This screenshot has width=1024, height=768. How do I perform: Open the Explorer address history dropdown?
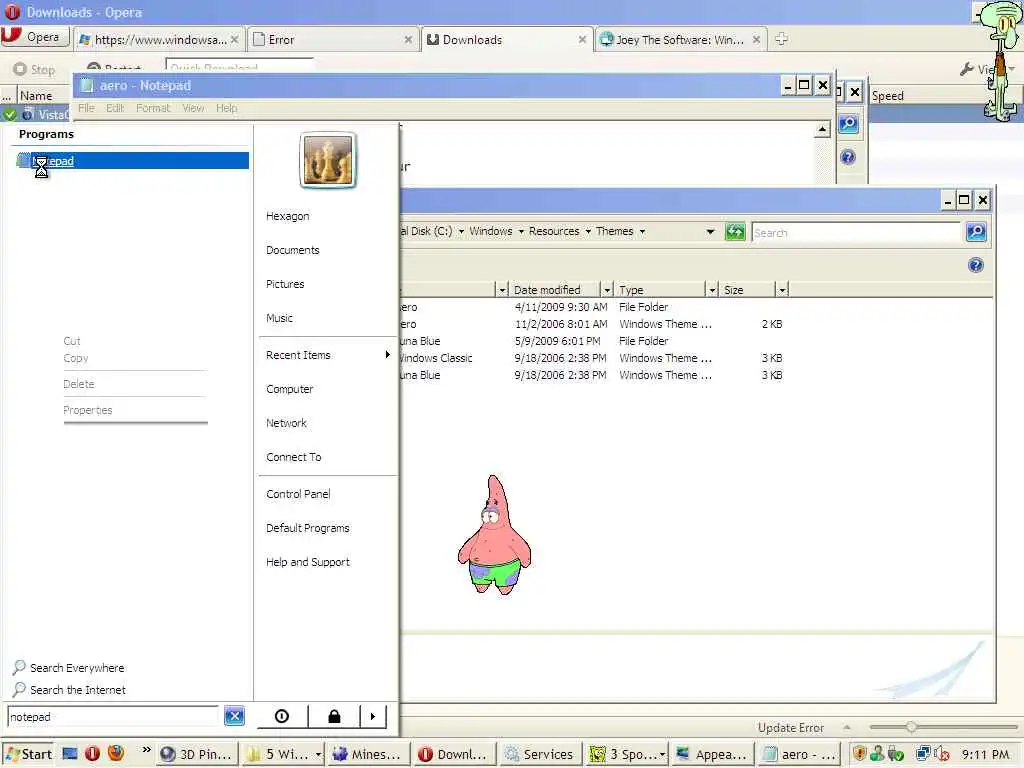tap(711, 232)
